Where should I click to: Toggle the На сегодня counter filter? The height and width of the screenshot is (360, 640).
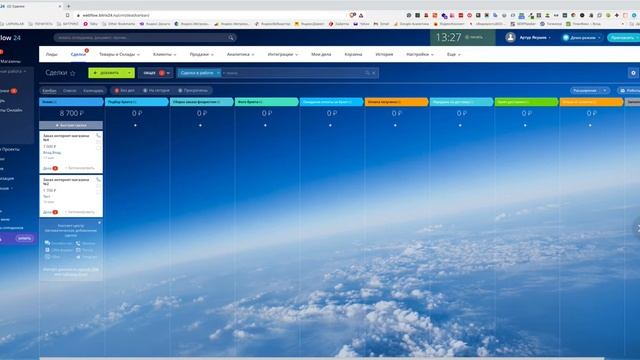156,91
